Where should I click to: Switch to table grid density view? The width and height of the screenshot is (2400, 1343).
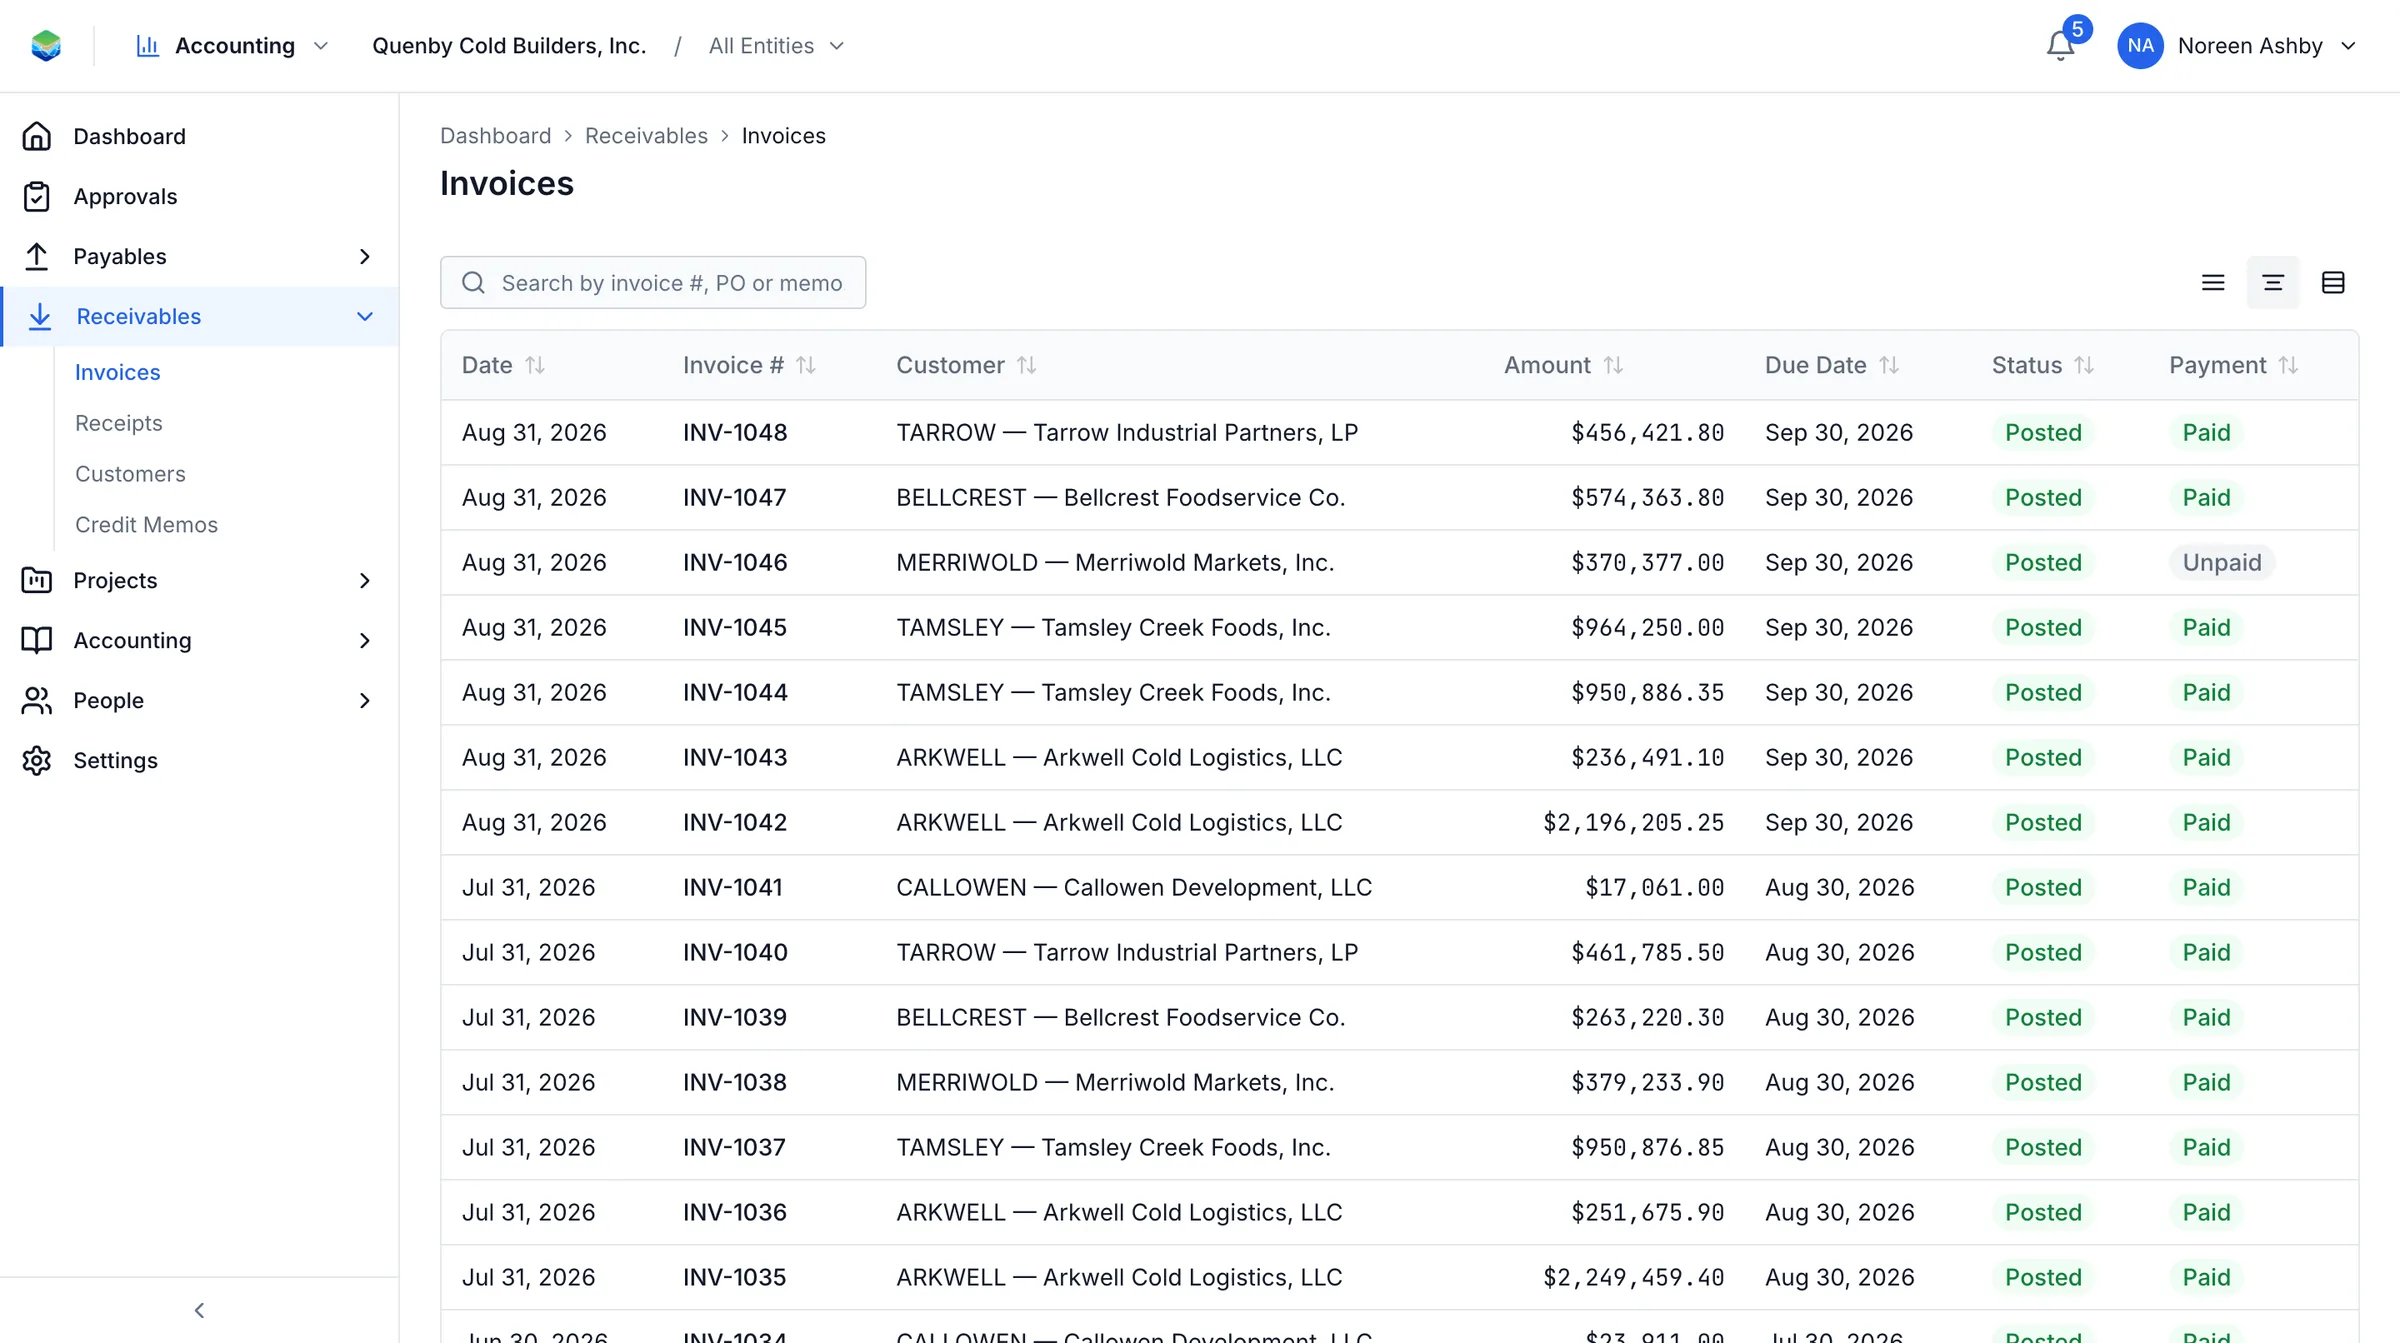2333,283
